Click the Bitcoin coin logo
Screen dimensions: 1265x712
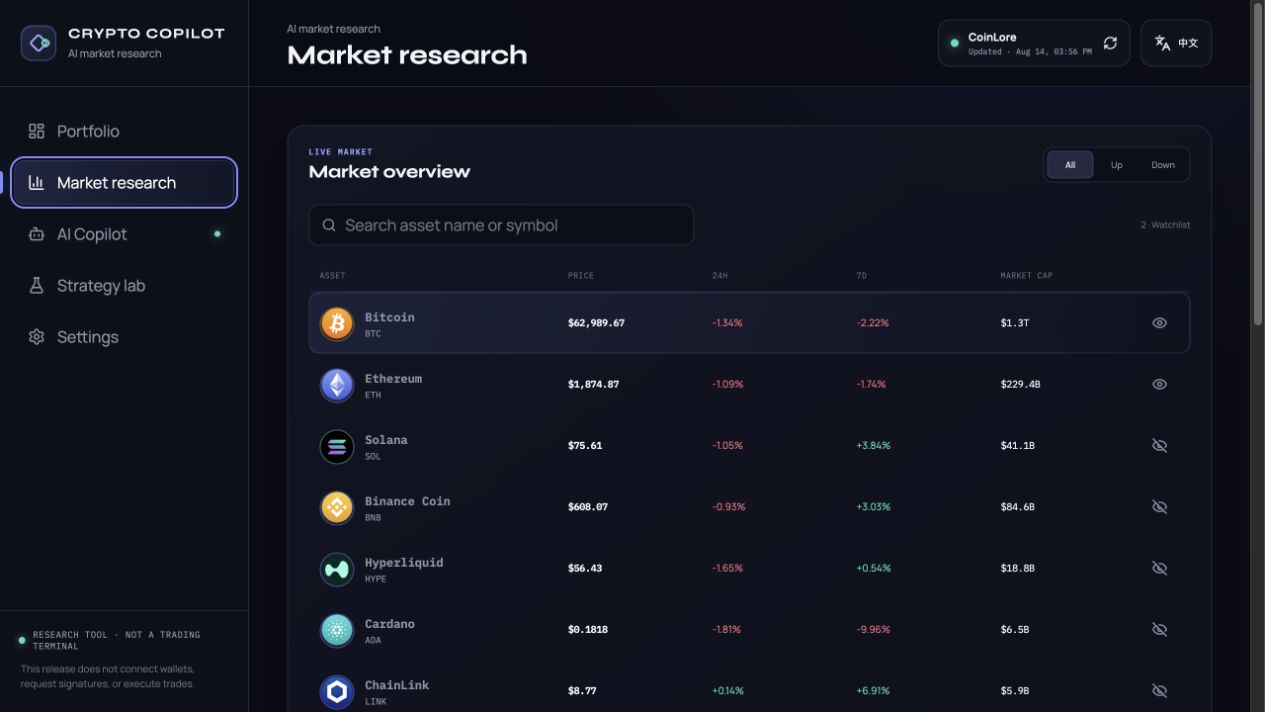(x=337, y=323)
